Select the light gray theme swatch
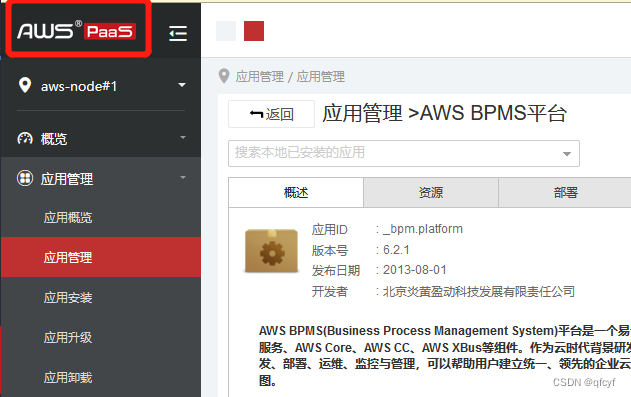The height and width of the screenshot is (397, 631). coord(226,31)
